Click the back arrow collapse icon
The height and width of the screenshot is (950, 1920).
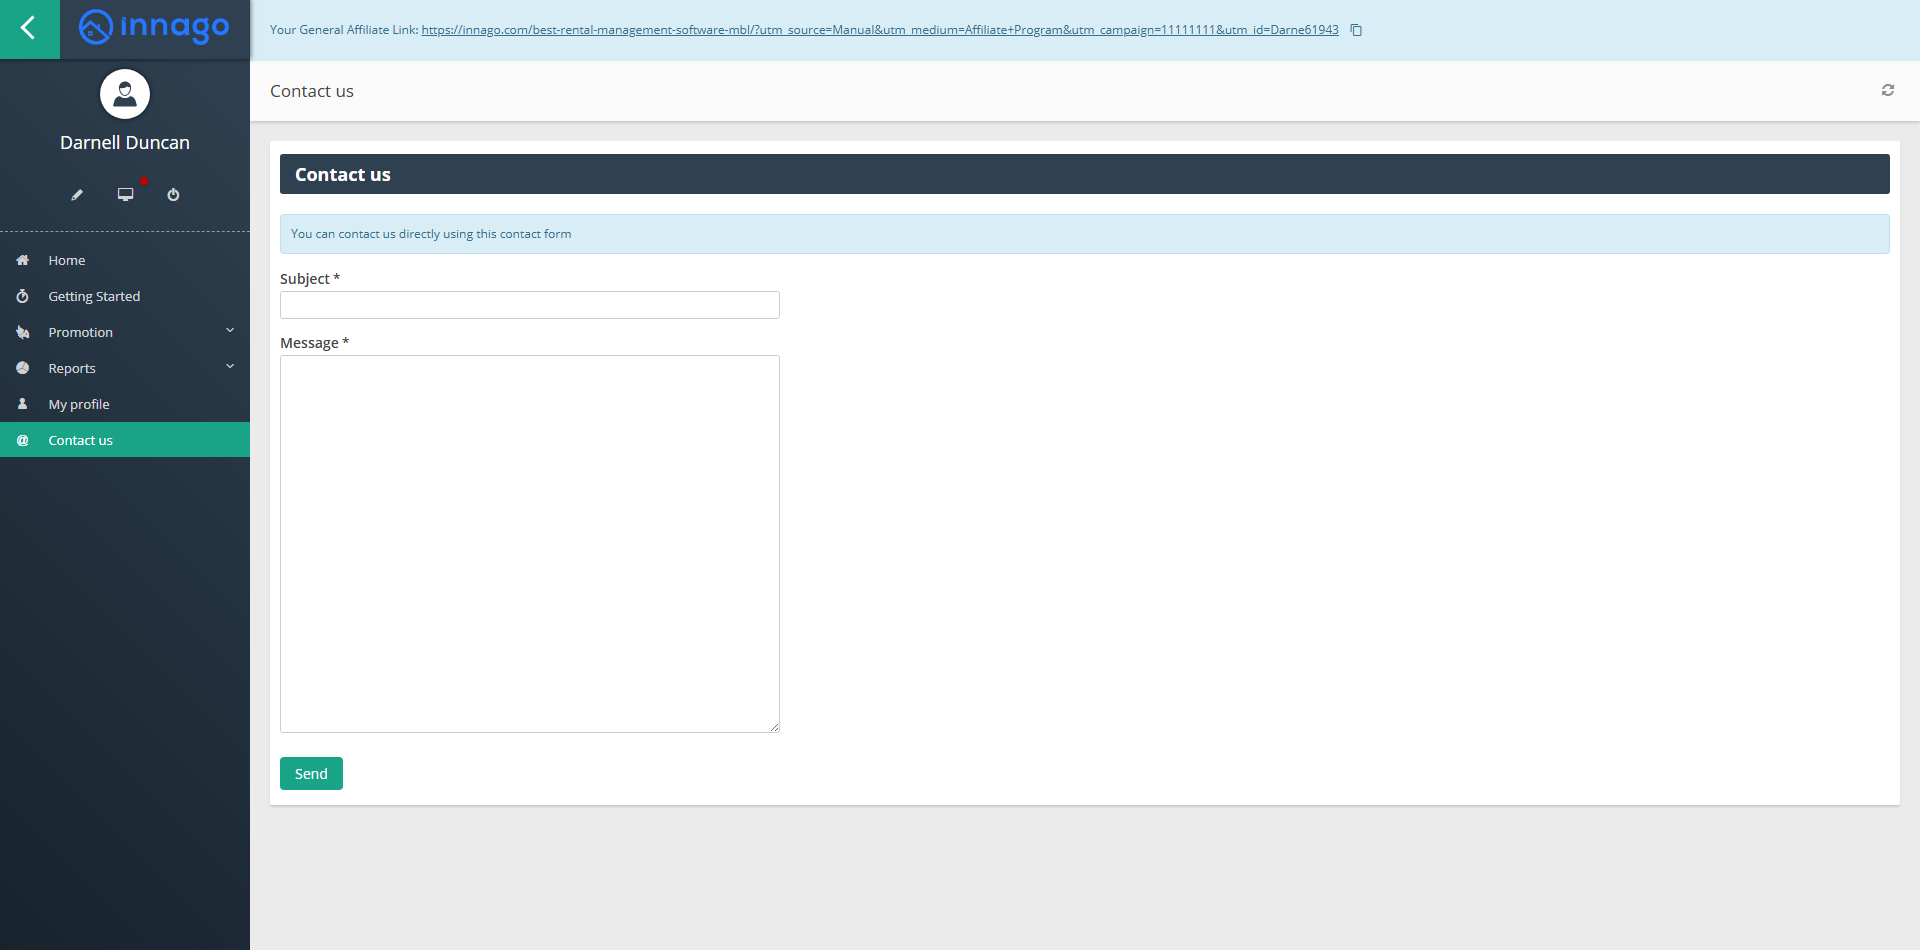pyautogui.click(x=29, y=29)
